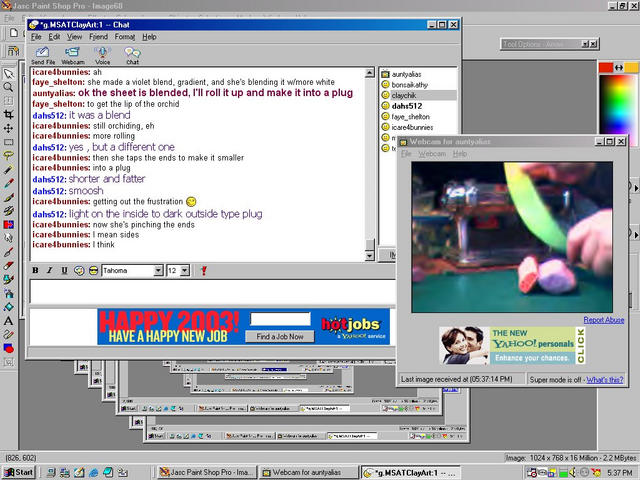Switch to Webcam for auntyalias taskbar button

[x=309, y=472]
